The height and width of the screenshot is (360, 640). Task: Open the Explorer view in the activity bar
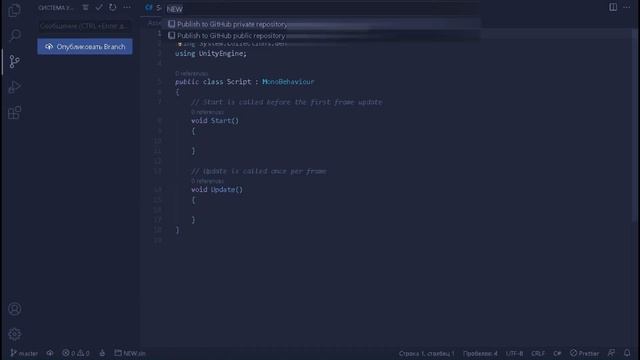click(x=15, y=10)
